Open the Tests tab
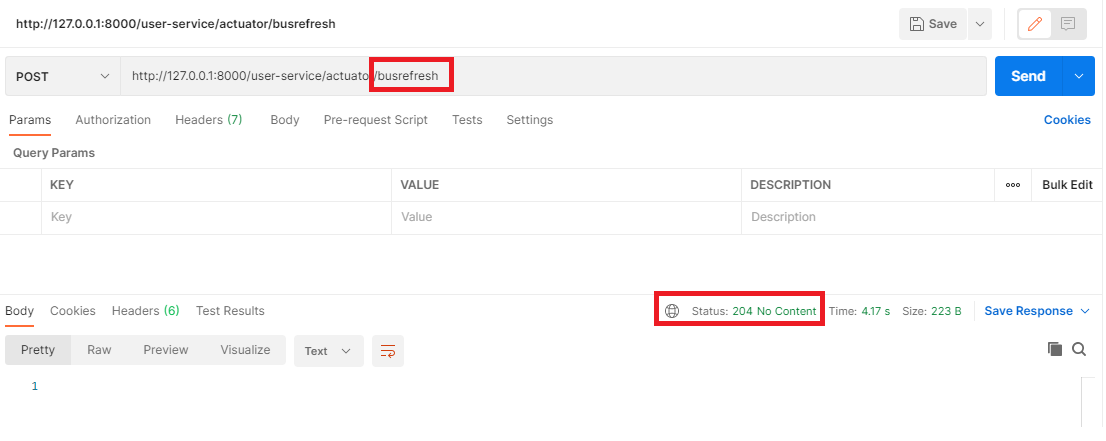The image size is (1106, 441). coord(467,120)
